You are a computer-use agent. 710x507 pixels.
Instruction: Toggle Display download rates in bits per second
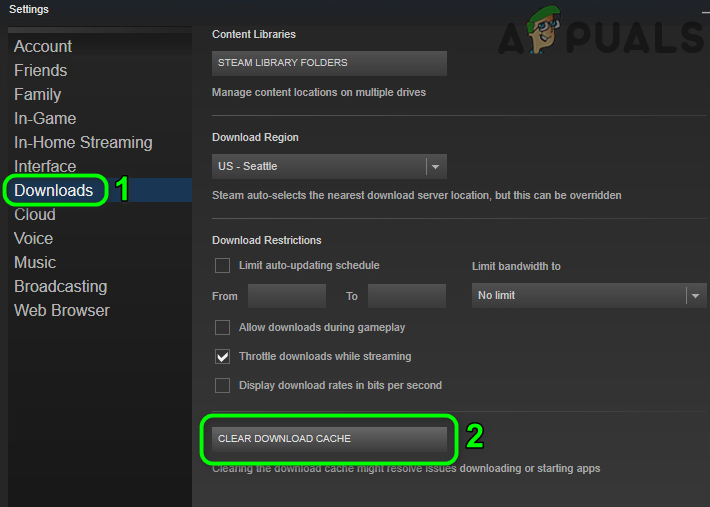pyautogui.click(x=222, y=385)
